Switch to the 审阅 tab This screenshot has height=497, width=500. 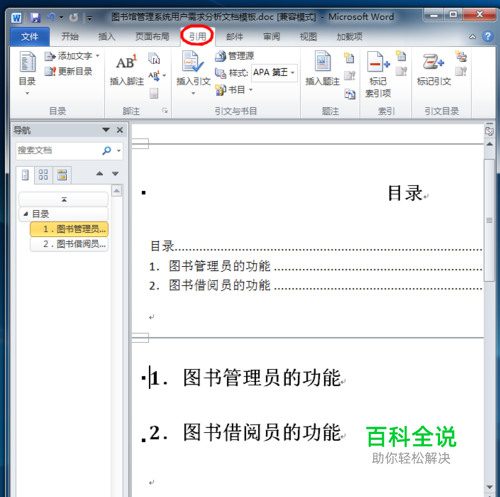click(272, 36)
